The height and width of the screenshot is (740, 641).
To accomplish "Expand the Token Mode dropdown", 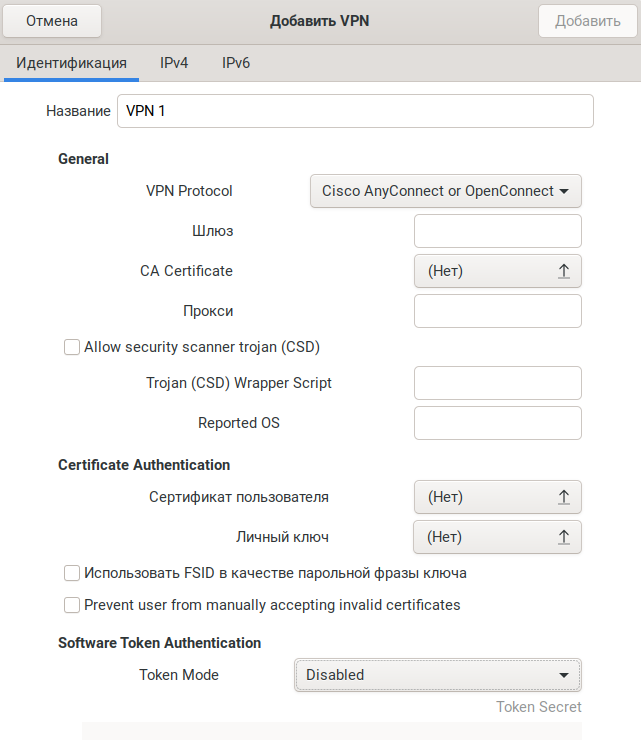I will pyautogui.click(x=438, y=675).
